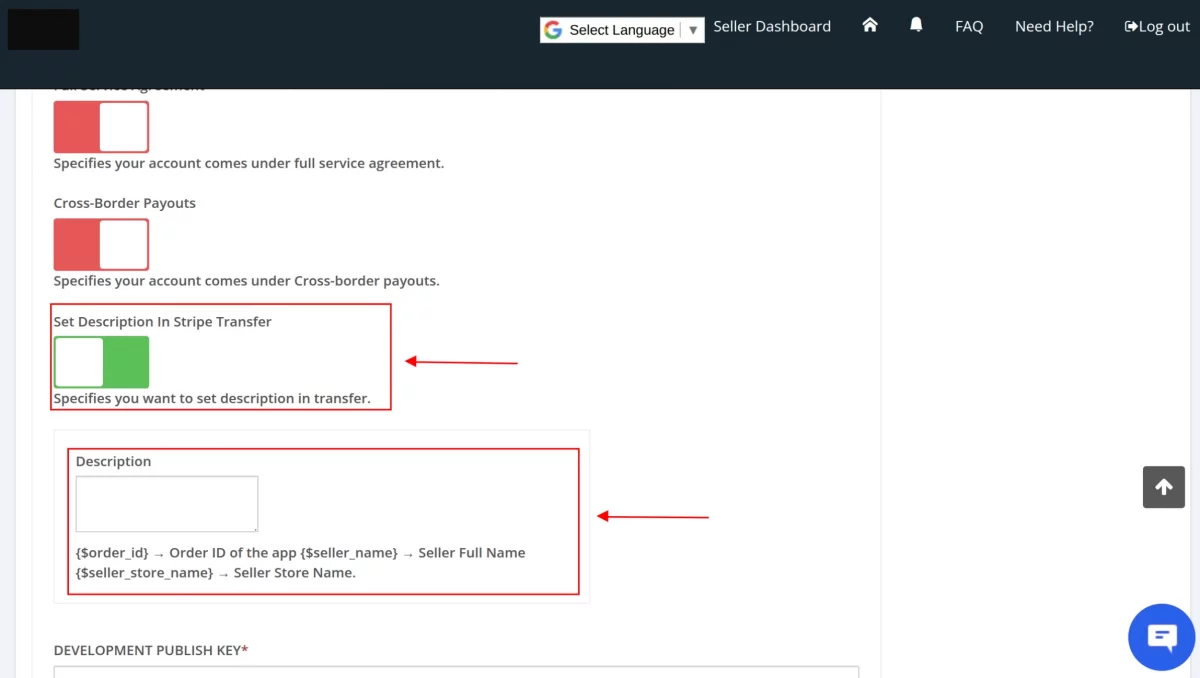This screenshot has height=678, width=1200.
Task: Click the exit icon beside Log out
Action: [1129, 26]
